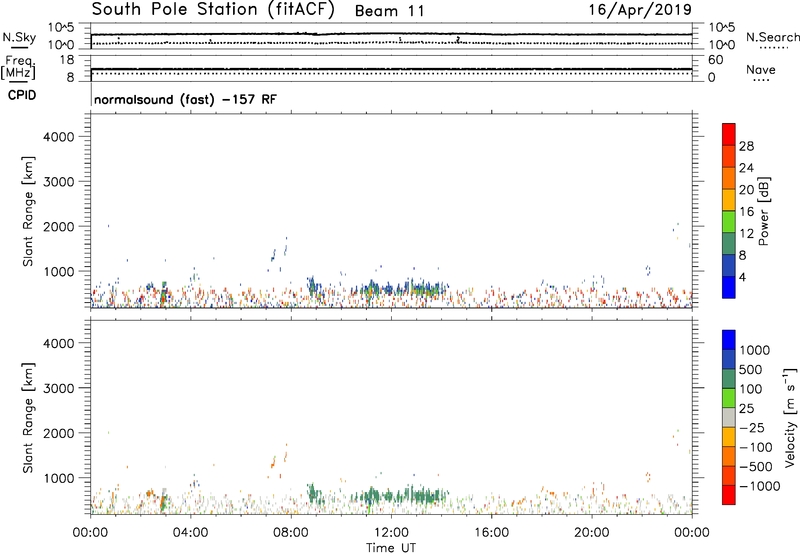800x554 pixels.
Task: Click the date 16/Apr/2019
Action: click(x=640, y=10)
